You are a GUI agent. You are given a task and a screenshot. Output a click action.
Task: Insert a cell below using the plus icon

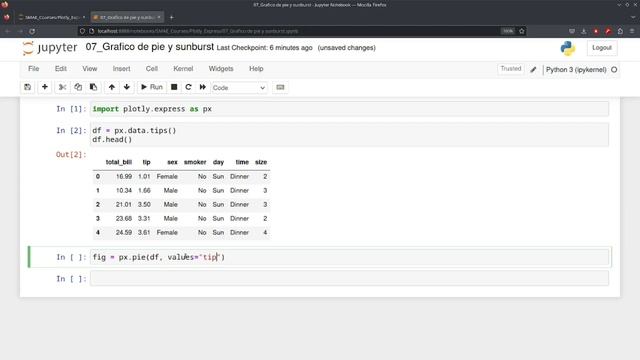point(44,87)
